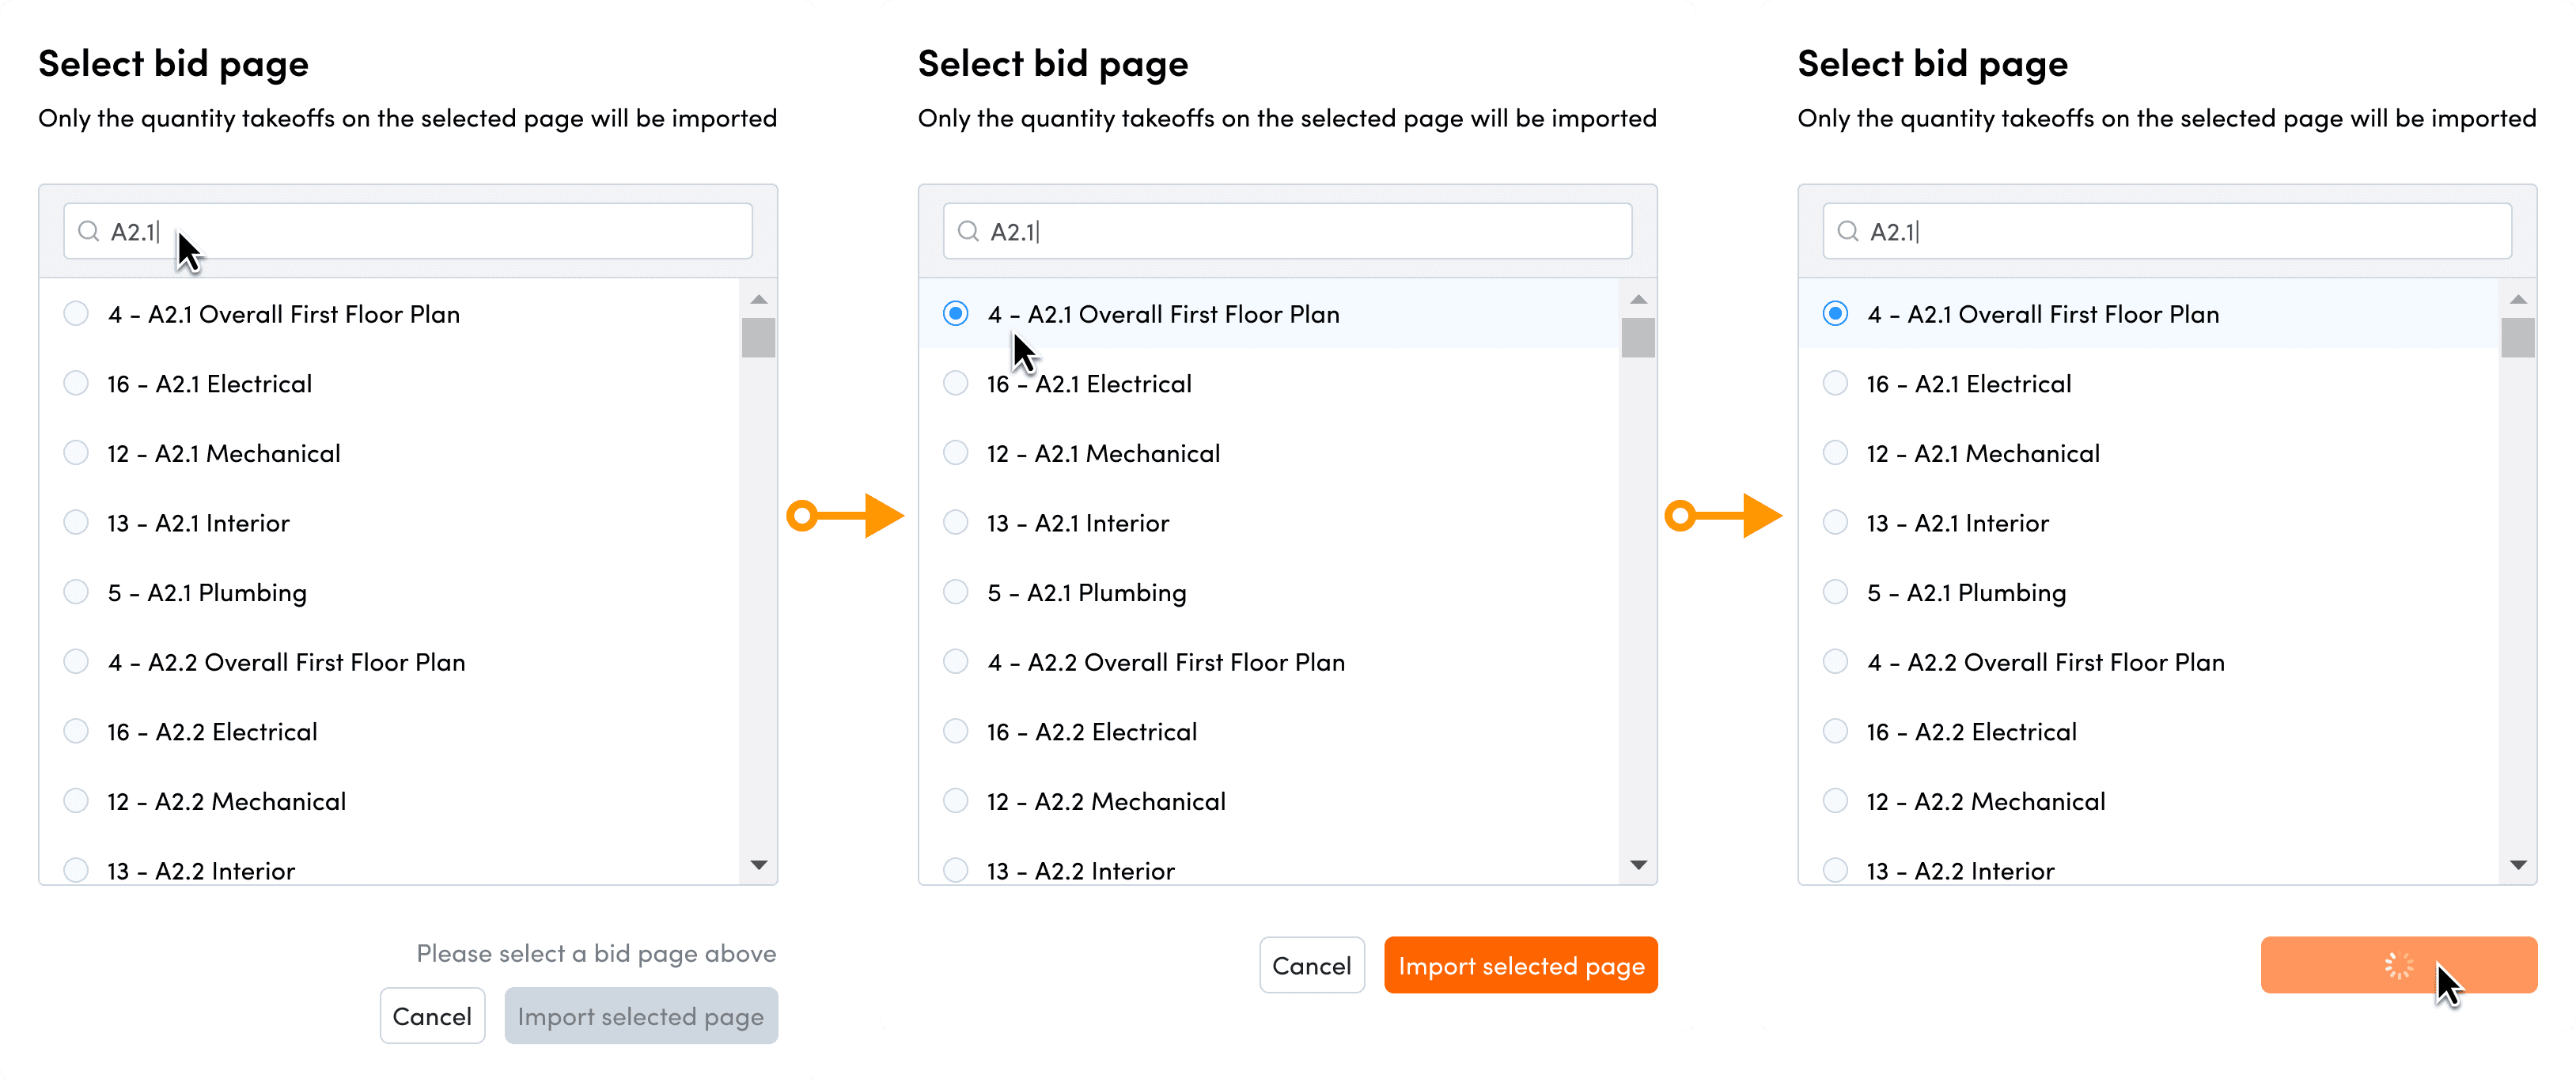Click the scroll up arrow in the first list
The height and width of the screenshot is (1082, 2576).
coord(759,299)
